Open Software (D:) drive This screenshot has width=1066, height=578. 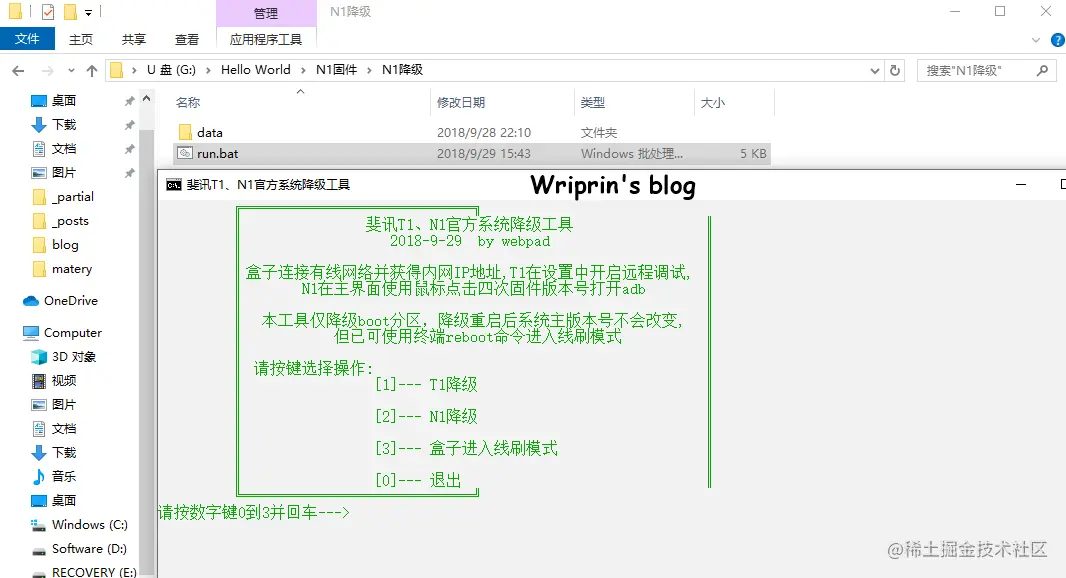[x=88, y=549]
